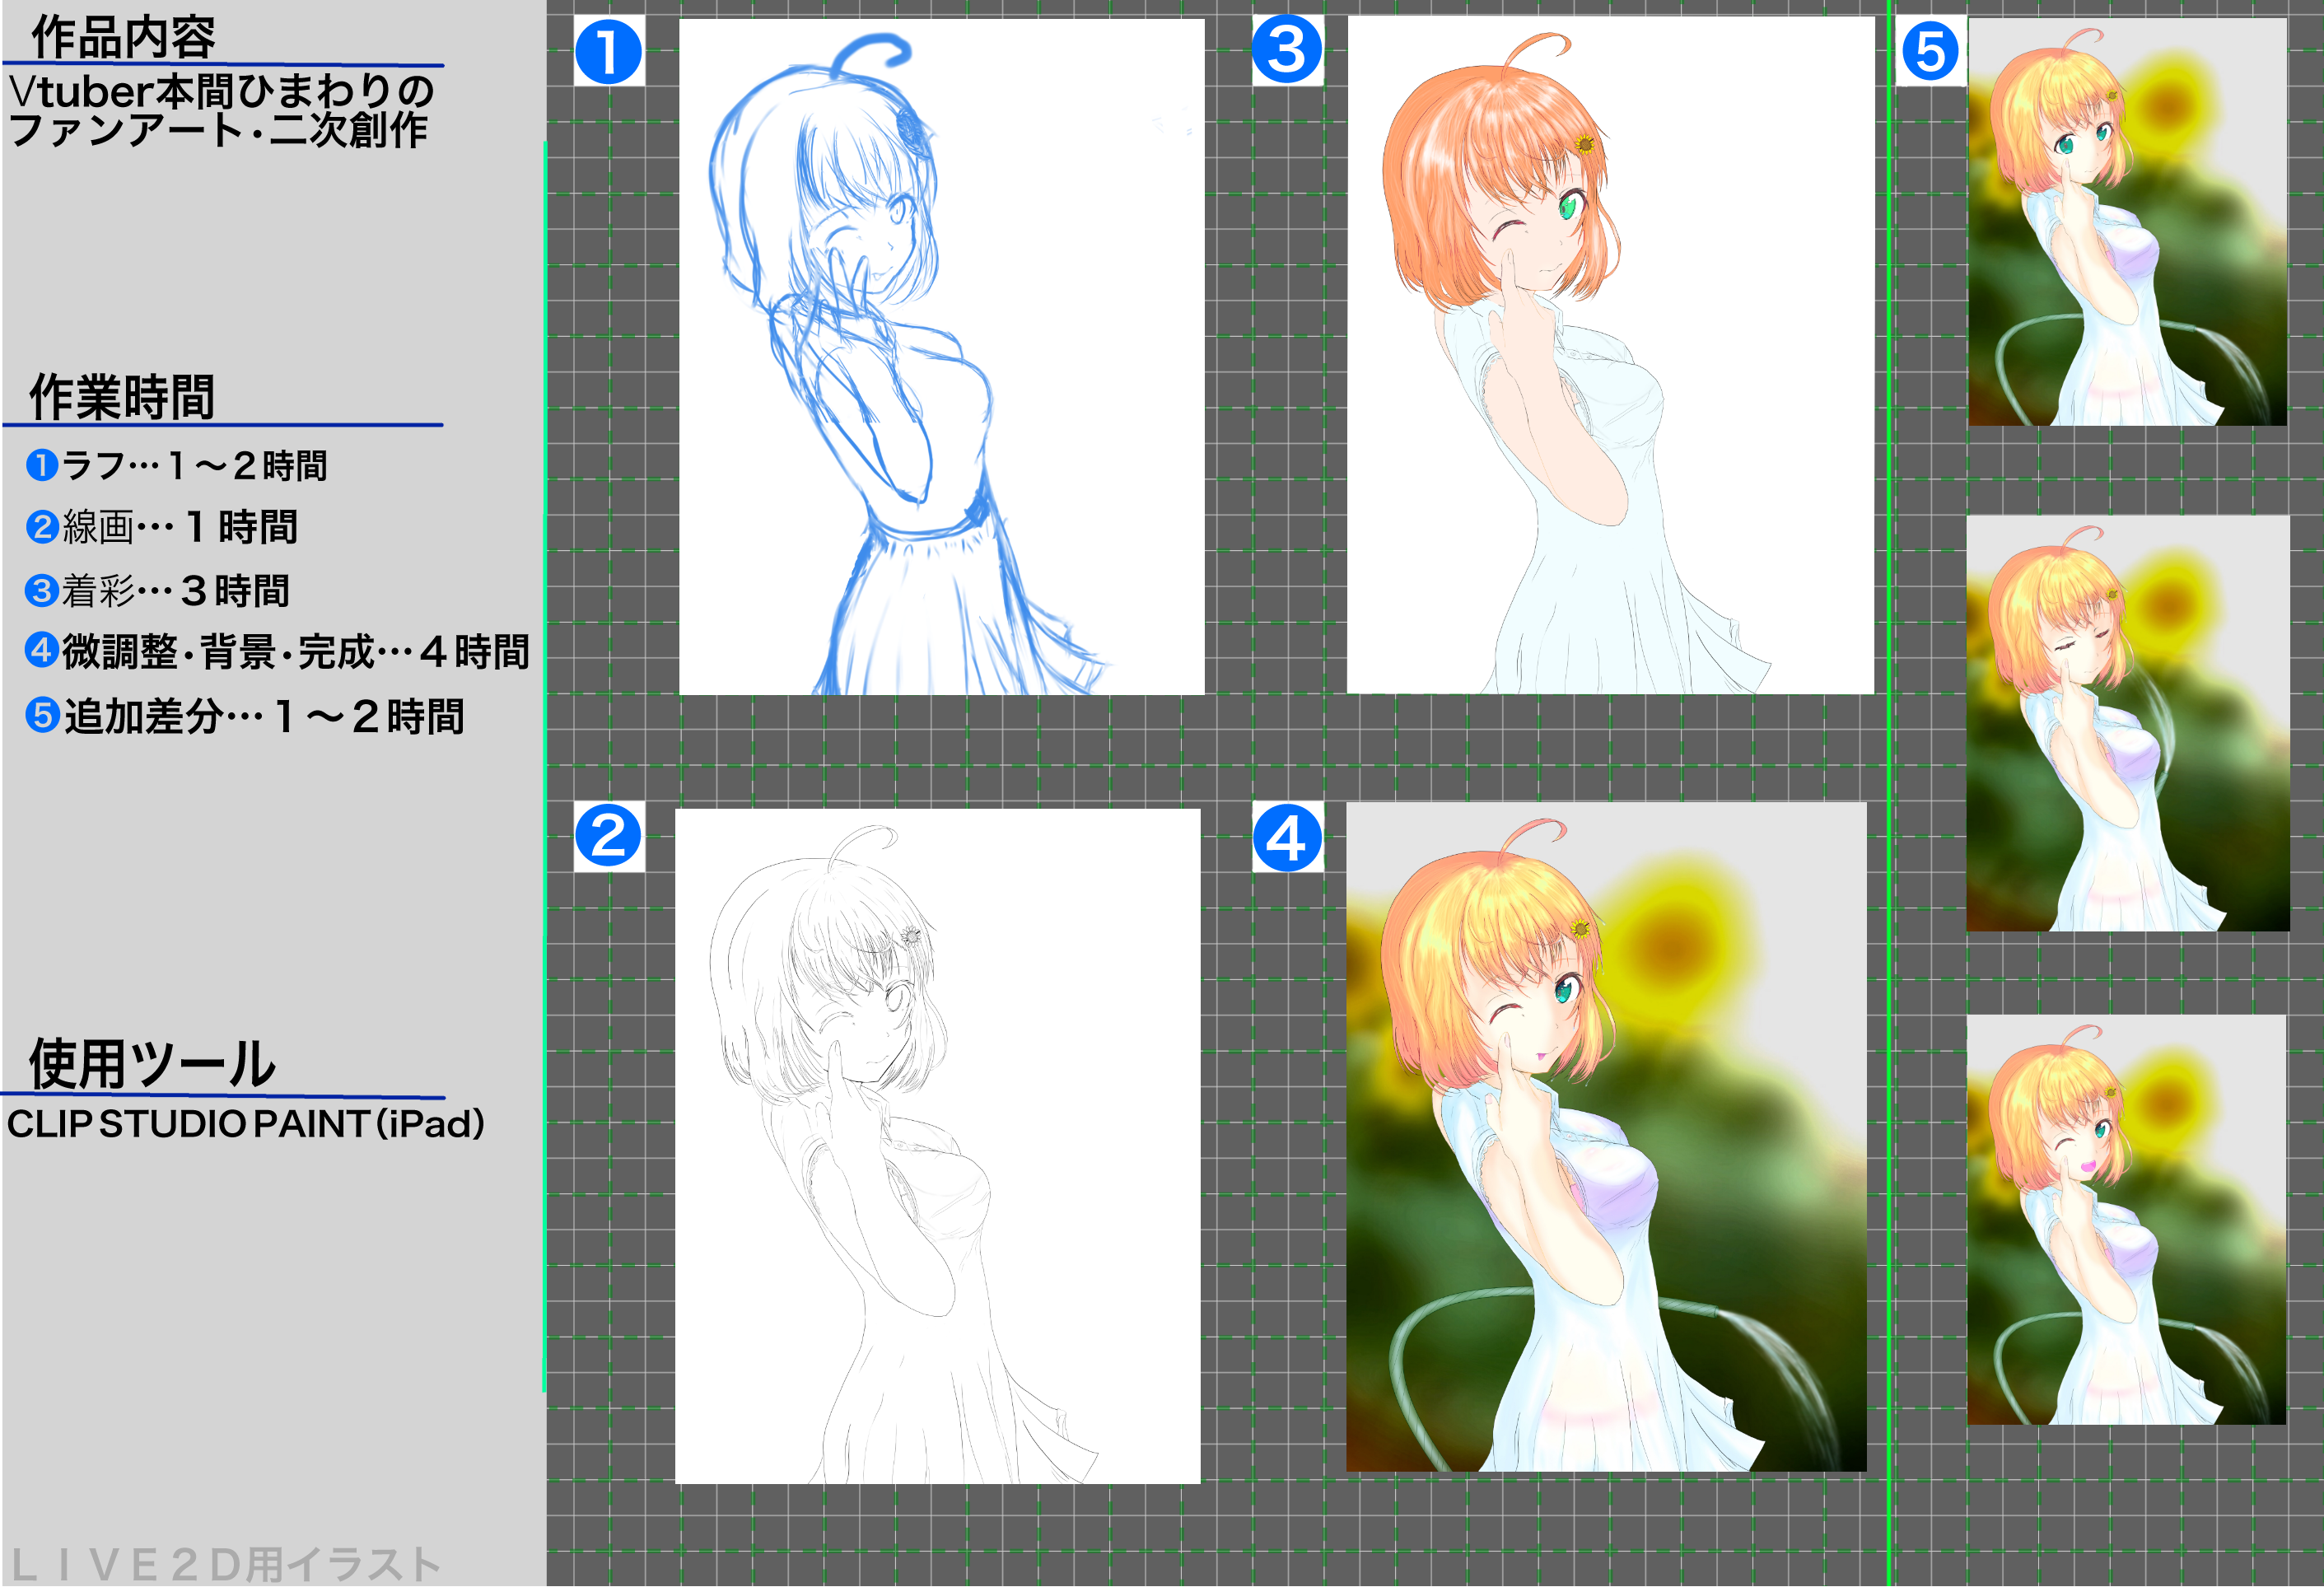Image resolution: width=2324 pixels, height=1587 pixels.
Task: Click the blue number 1 badge above rough sketch
Action: coord(608,52)
